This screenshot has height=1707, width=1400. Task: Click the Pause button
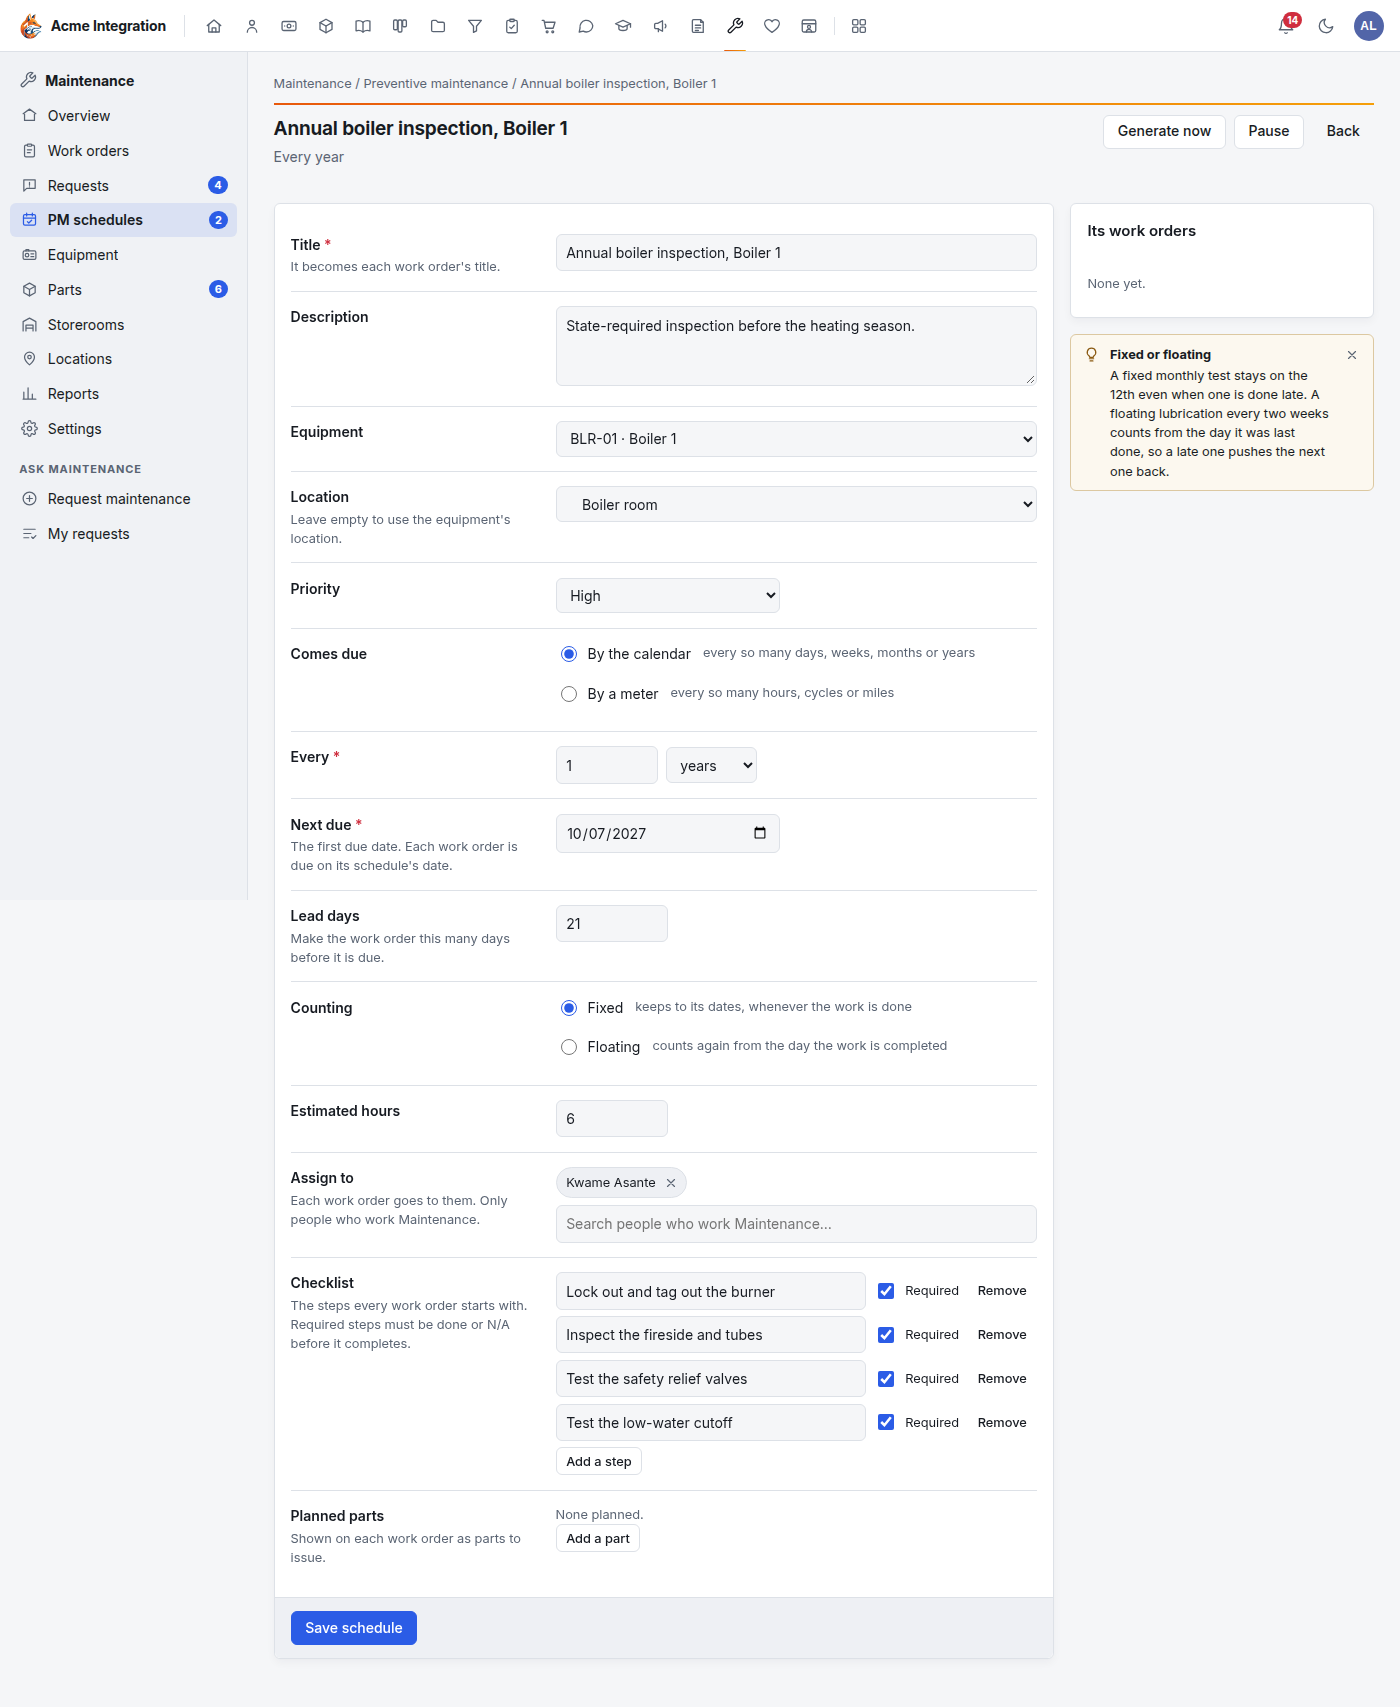[x=1268, y=131]
